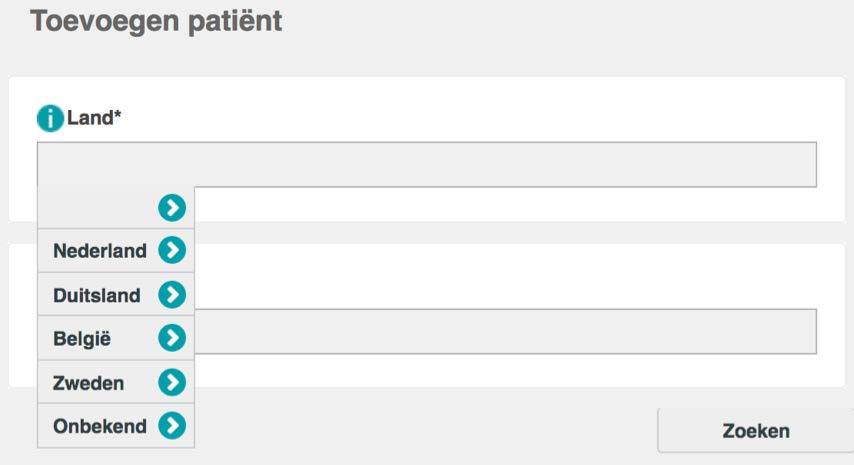This screenshot has height=465, width=854.
Task: Choose Duitsland in the dropdown list
Action: (115, 295)
